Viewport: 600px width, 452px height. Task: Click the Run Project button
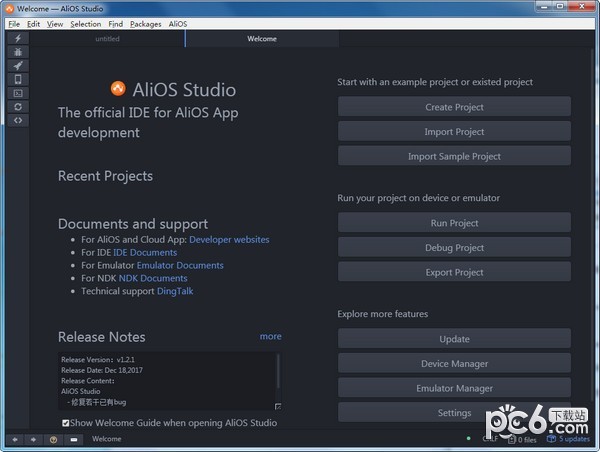click(454, 223)
